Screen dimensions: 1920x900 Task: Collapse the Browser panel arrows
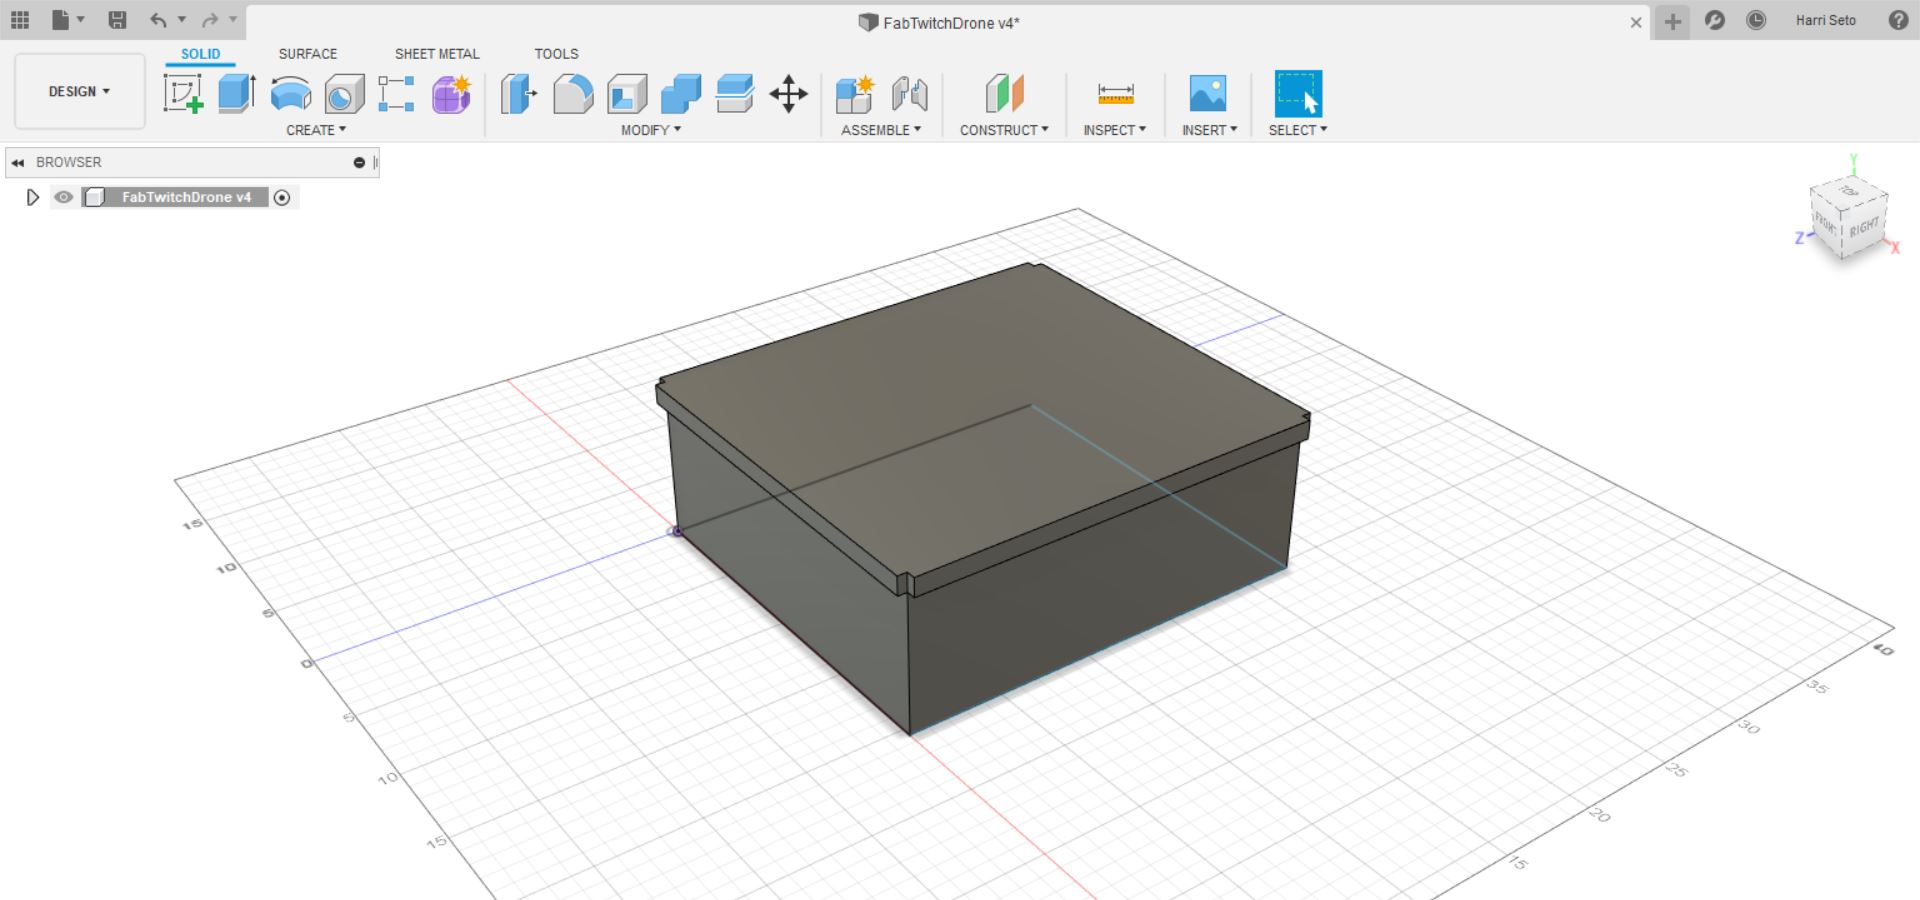point(18,162)
